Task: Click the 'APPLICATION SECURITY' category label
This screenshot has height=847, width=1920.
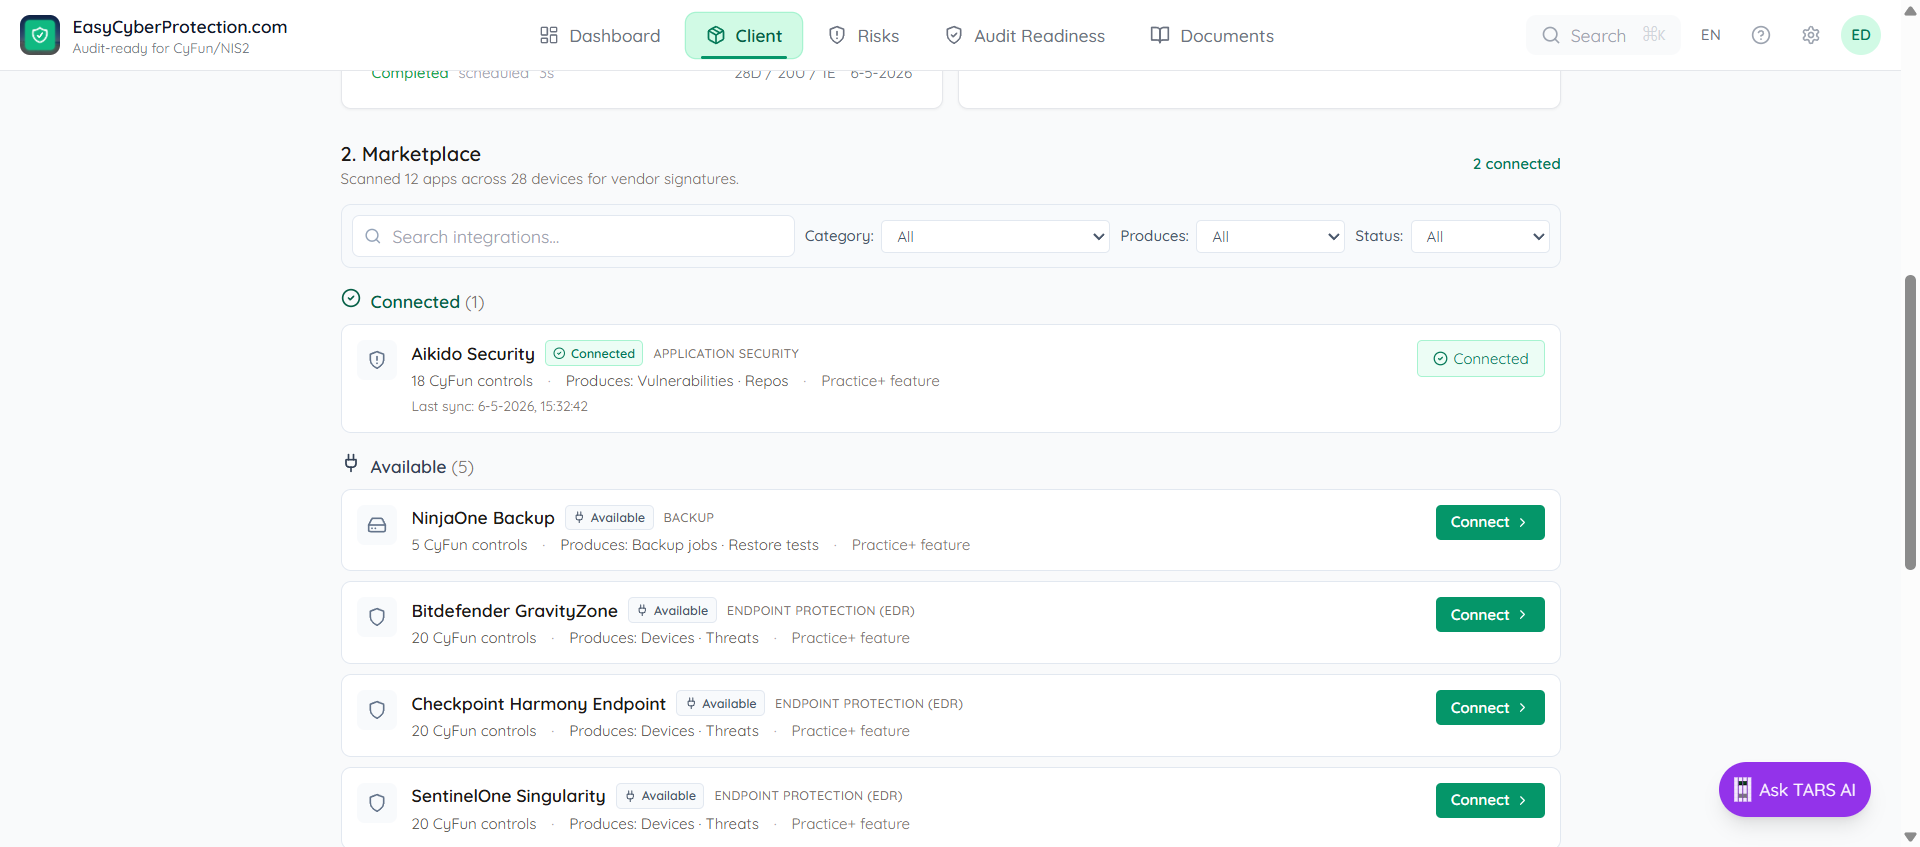Action: point(726,354)
